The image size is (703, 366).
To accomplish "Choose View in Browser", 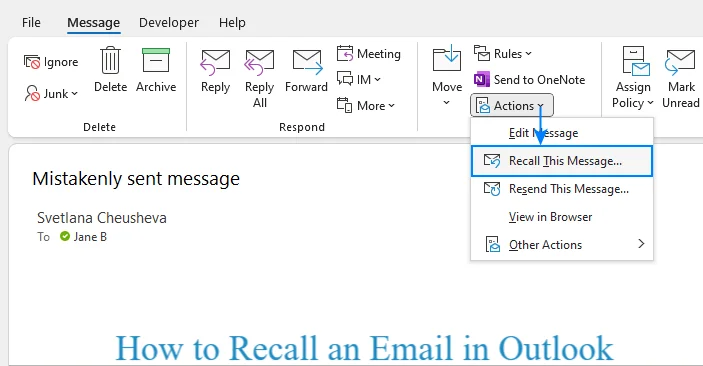I will click(562, 217).
